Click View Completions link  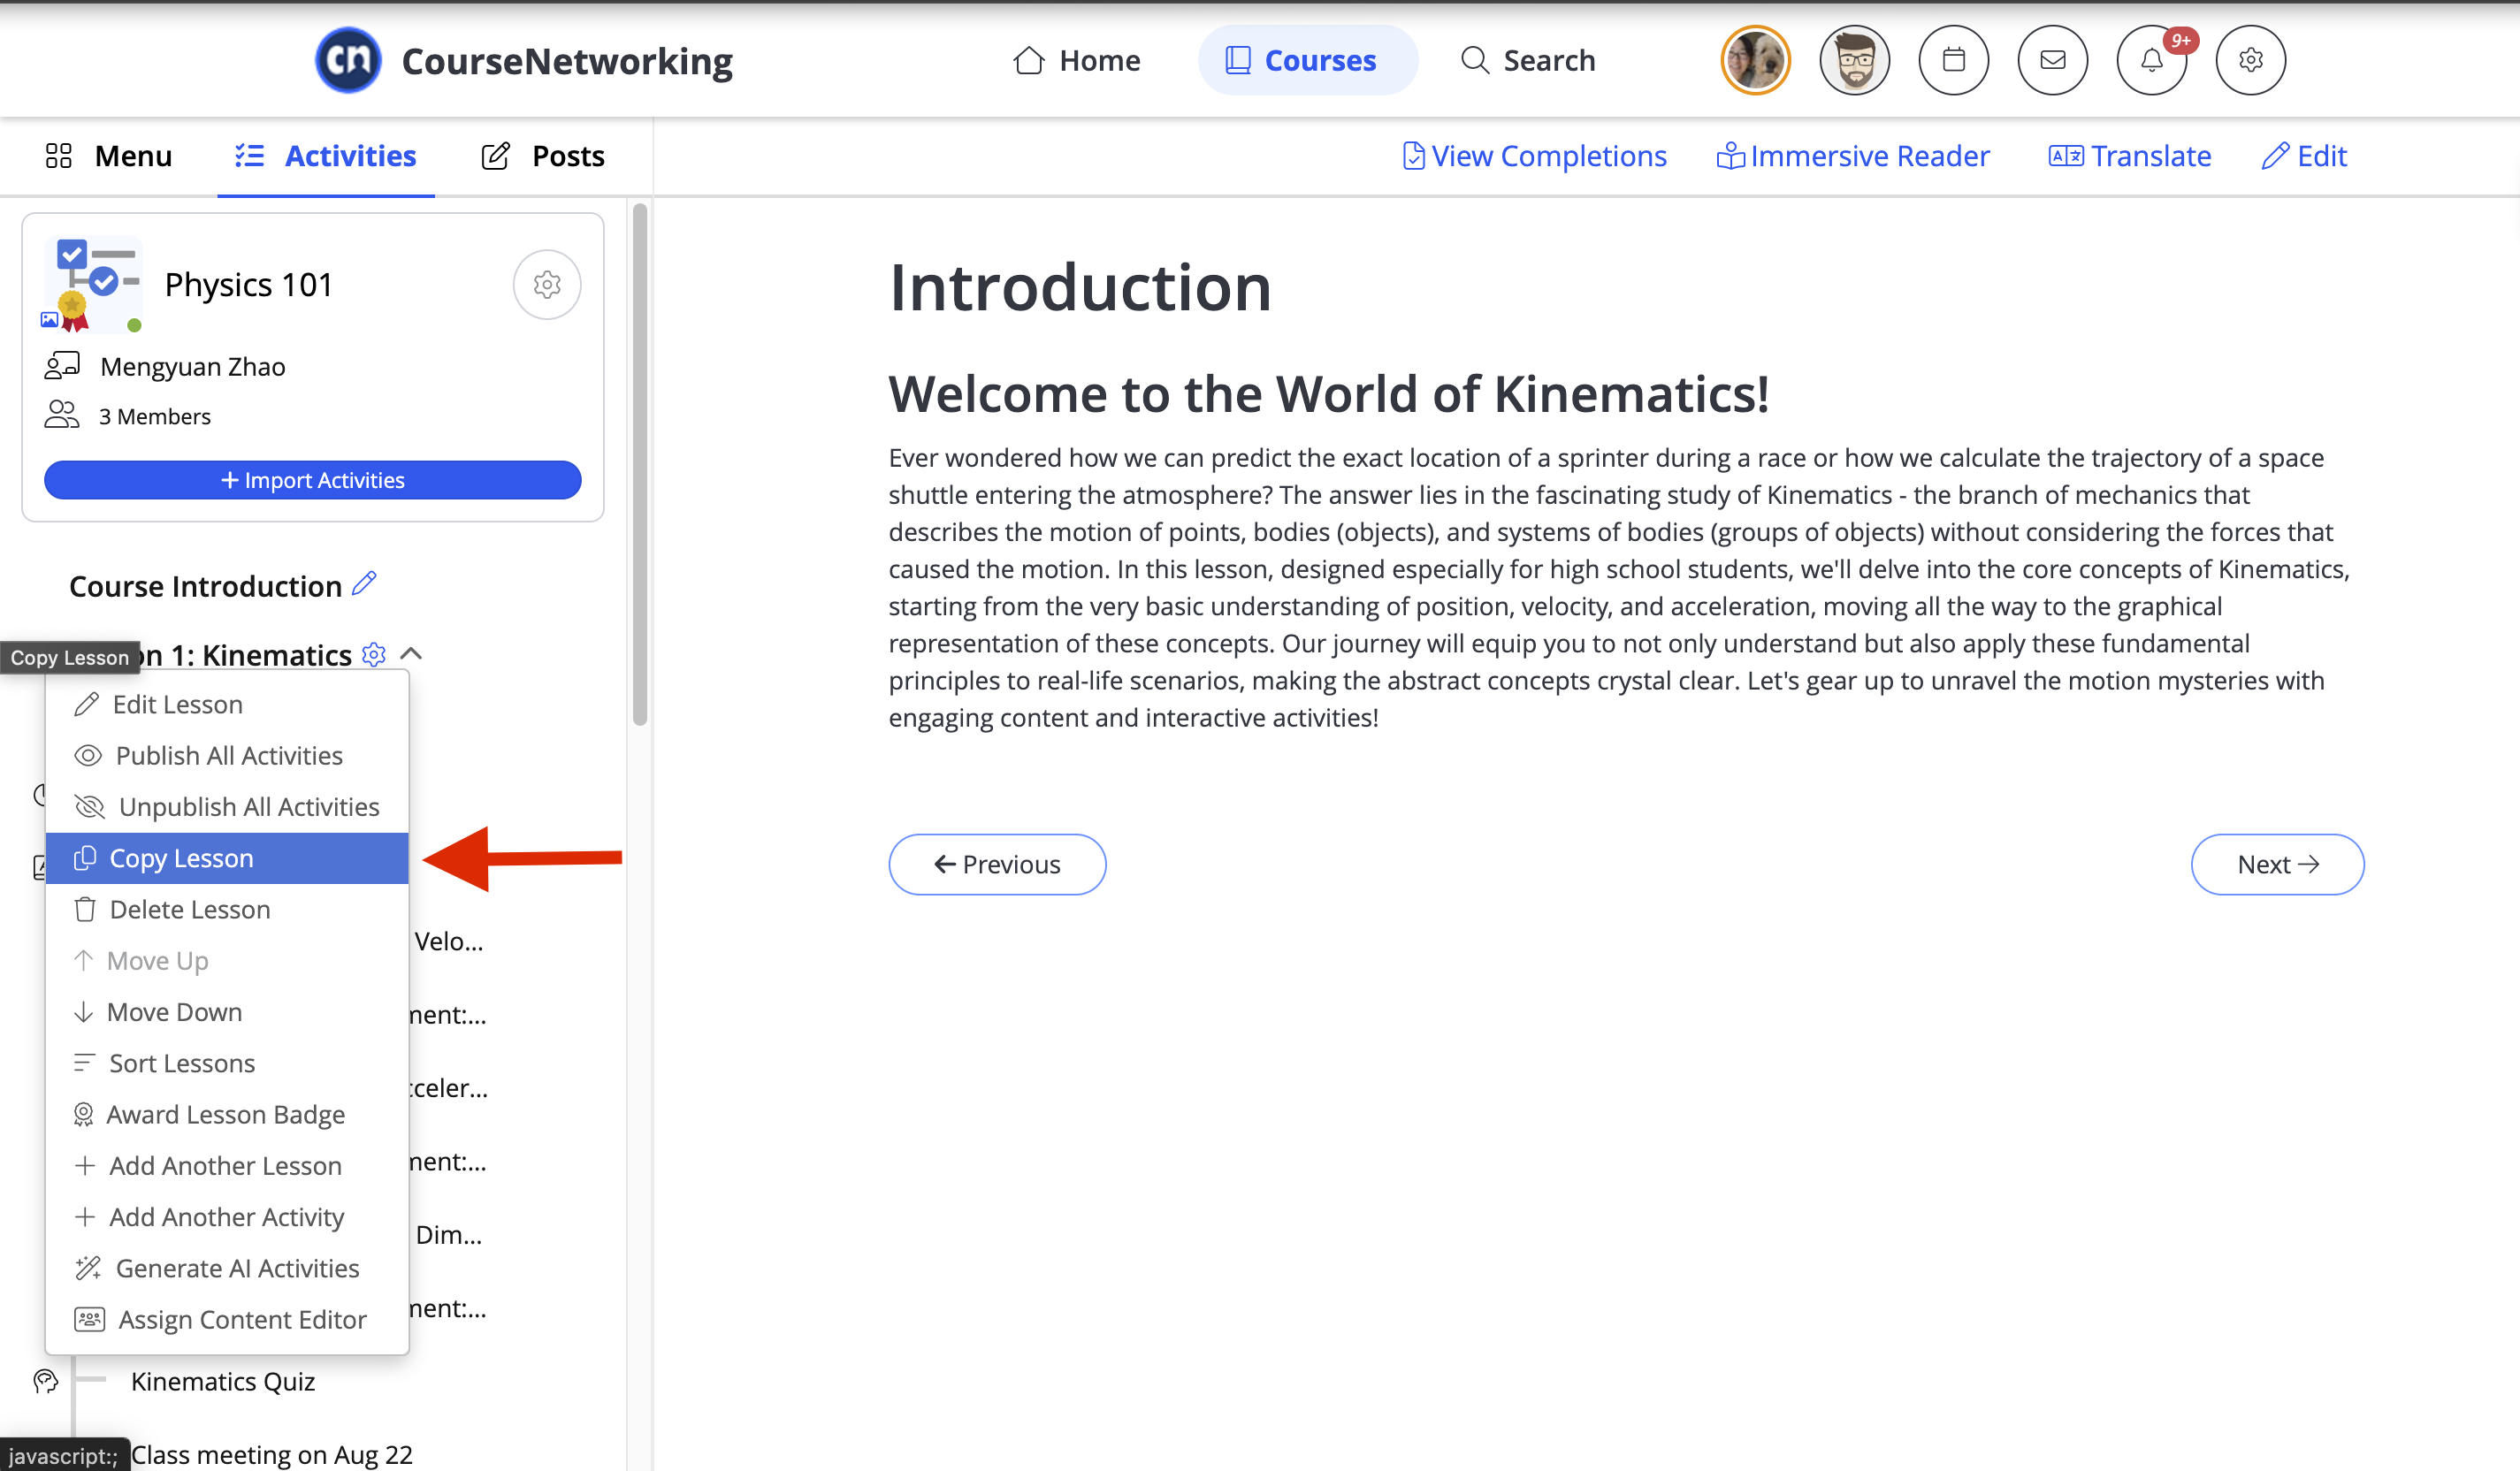pyautogui.click(x=1534, y=156)
